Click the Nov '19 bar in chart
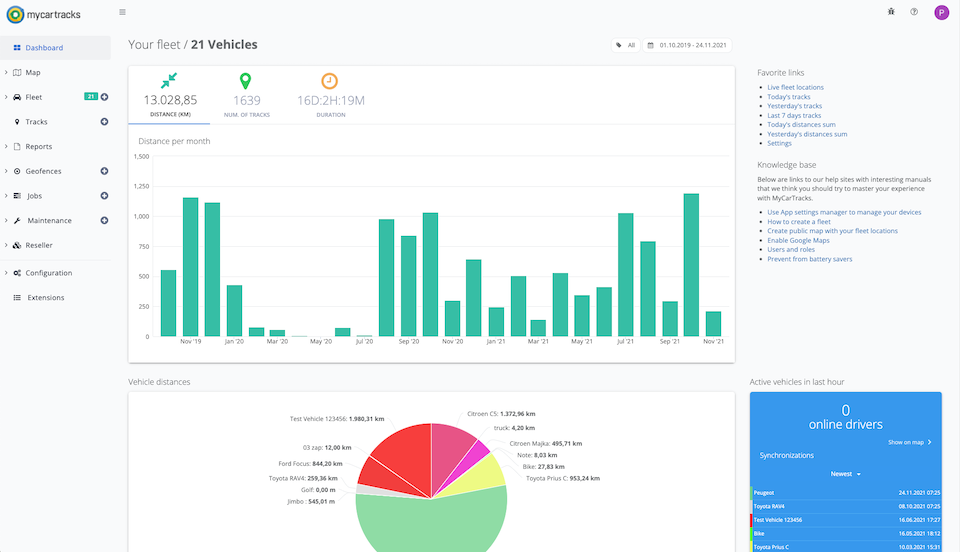Viewport: 960px width, 552px height. click(x=190, y=267)
